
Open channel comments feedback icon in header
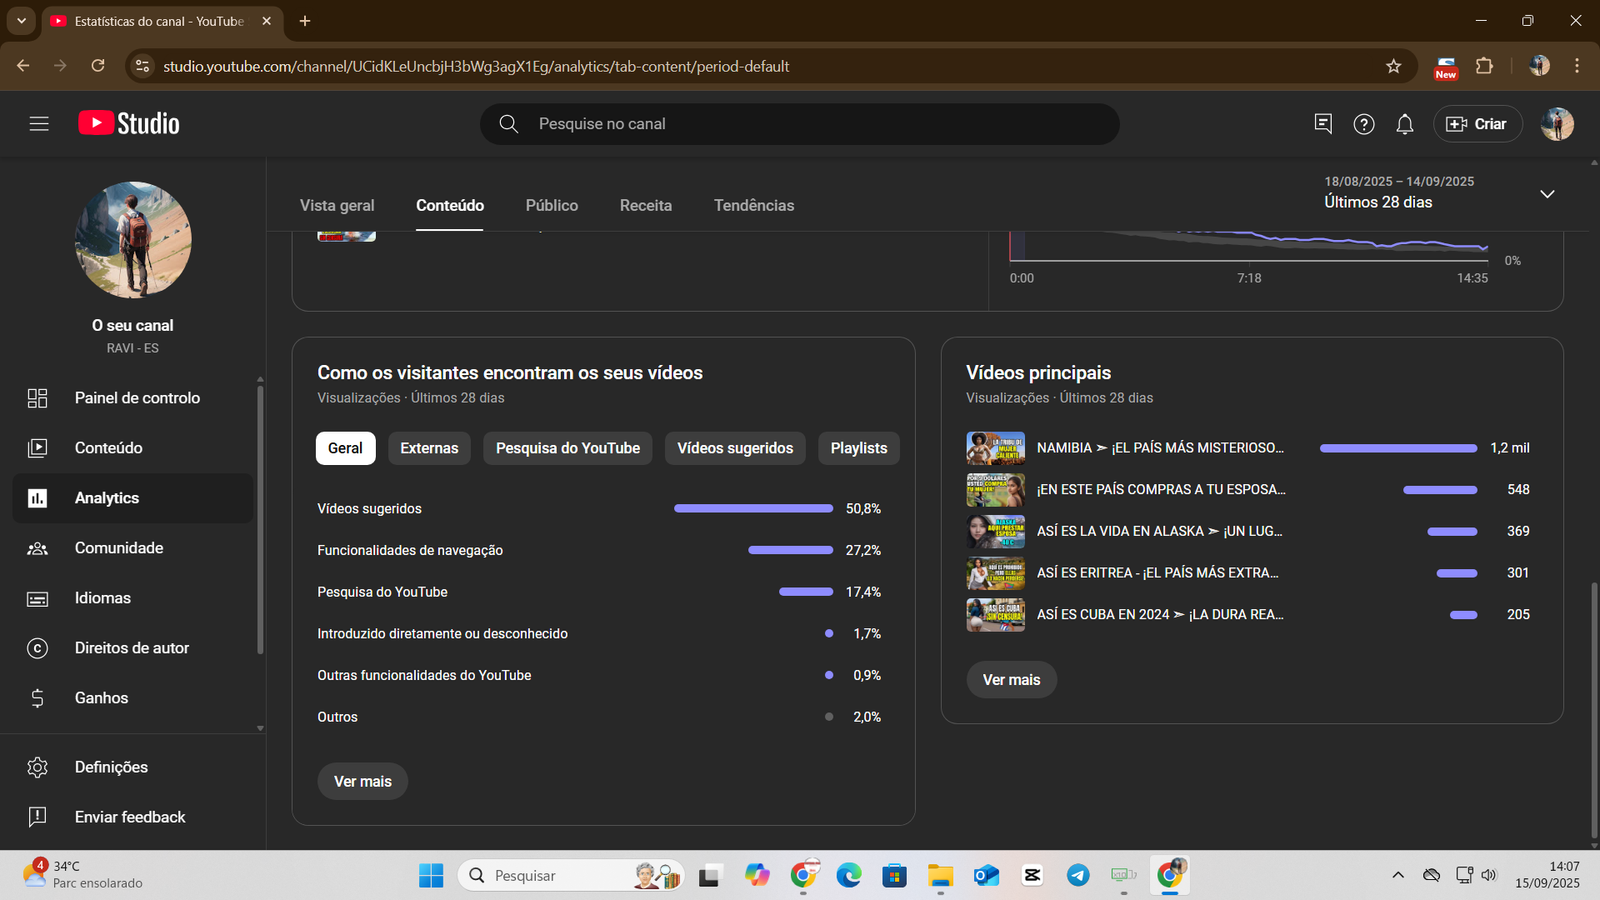point(1323,123)
